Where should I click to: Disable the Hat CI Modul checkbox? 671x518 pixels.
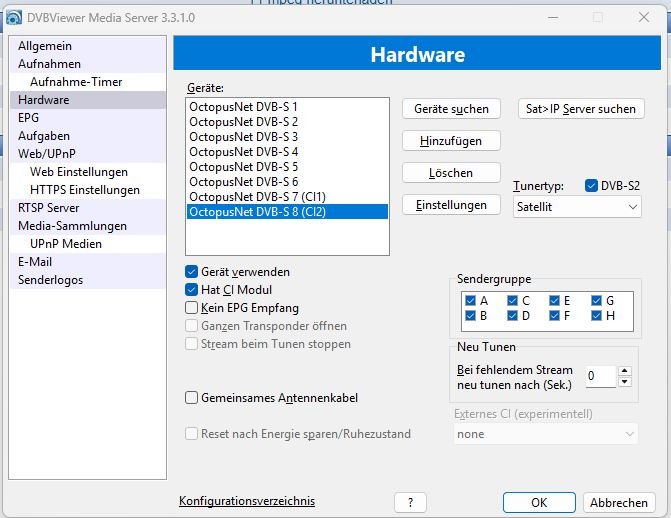(192, 290)
